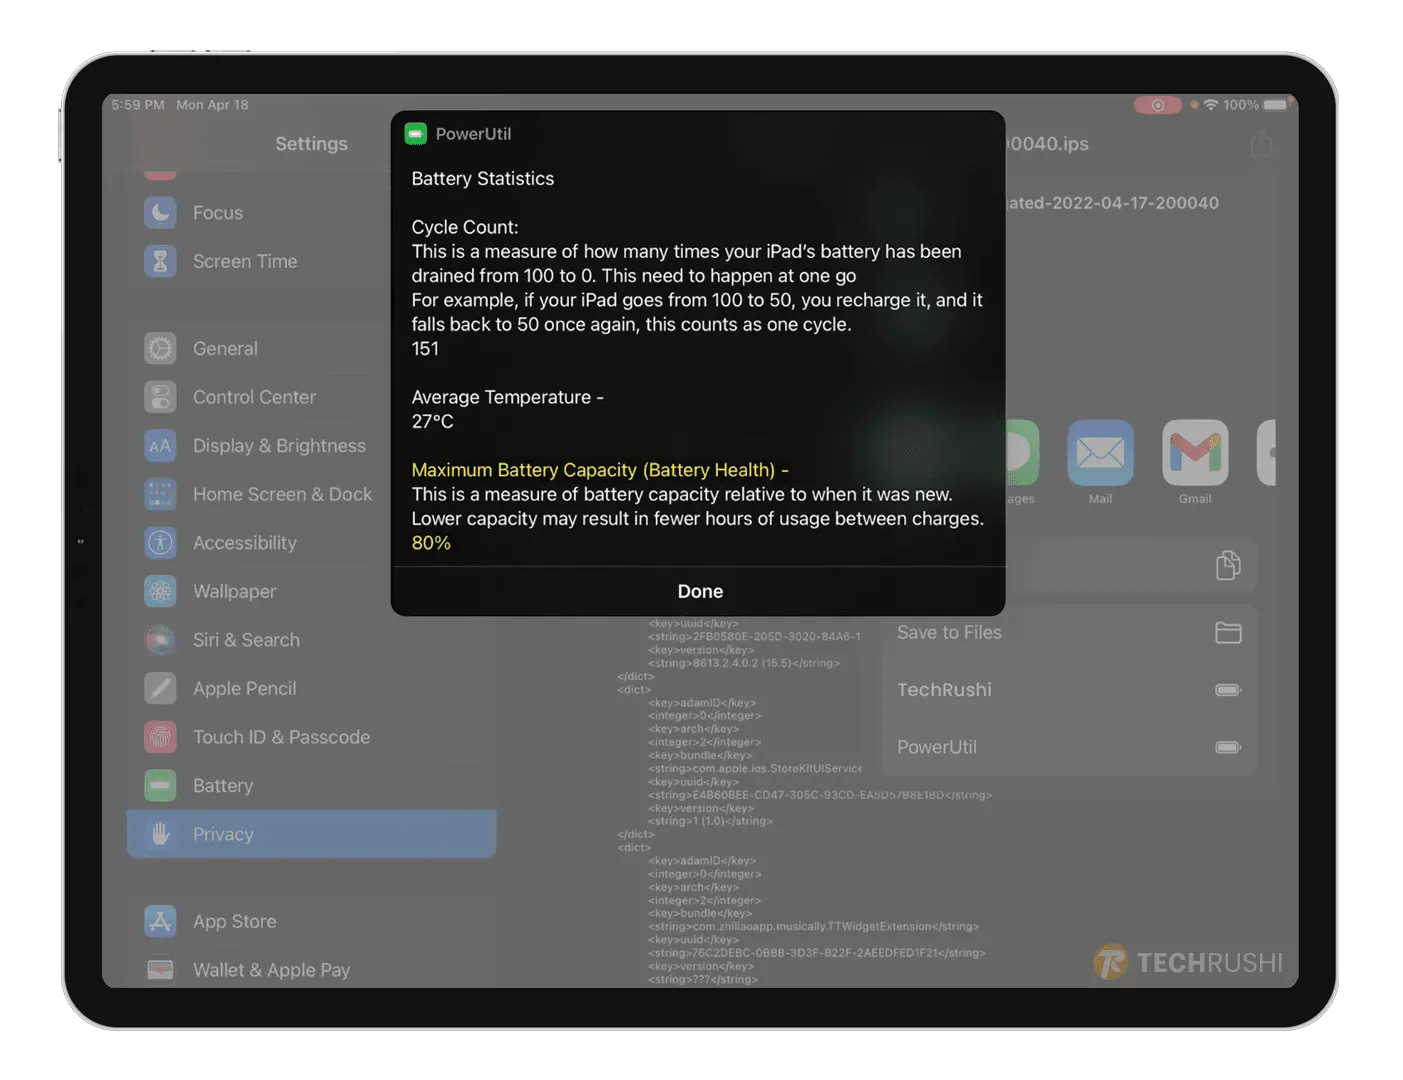Open Screen Time settings

click(312, 261)
